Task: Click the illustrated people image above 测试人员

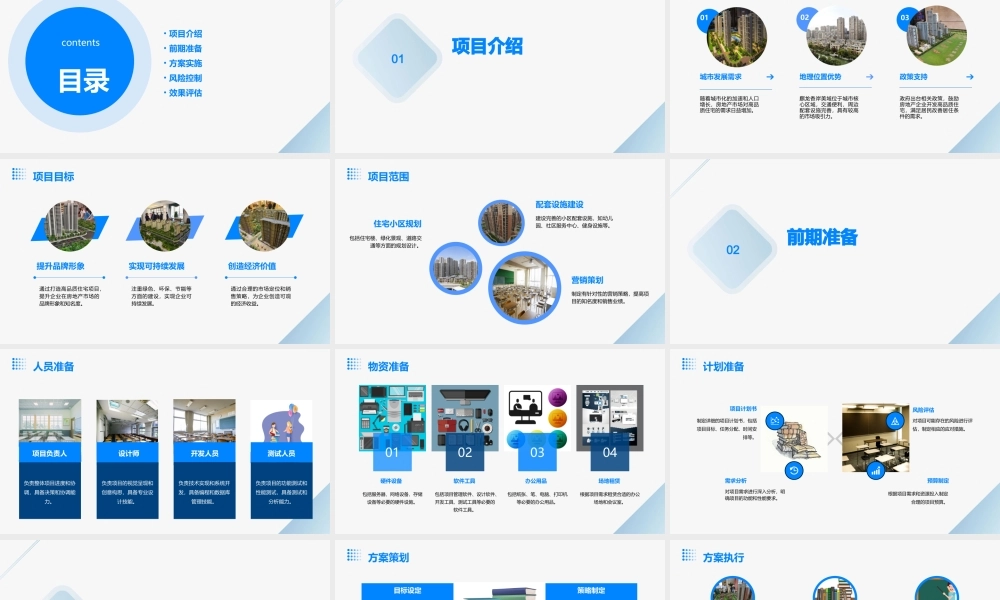Action: click(x=281, y=421)
